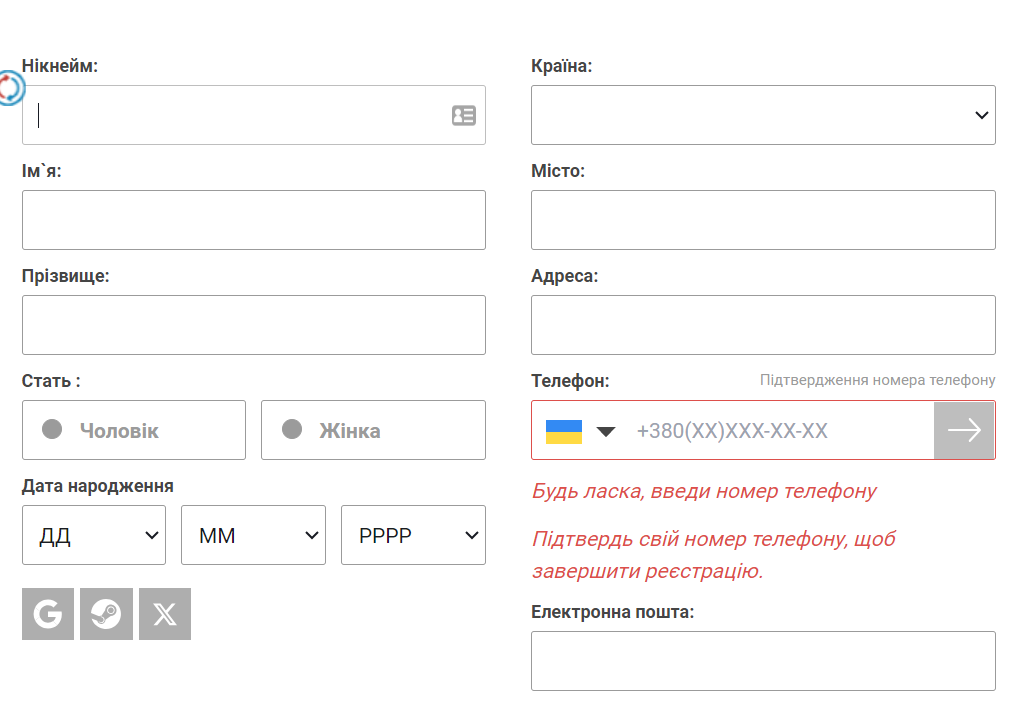Click into the Місто field
Viewport: 1024px width, 706px height.
763,220
